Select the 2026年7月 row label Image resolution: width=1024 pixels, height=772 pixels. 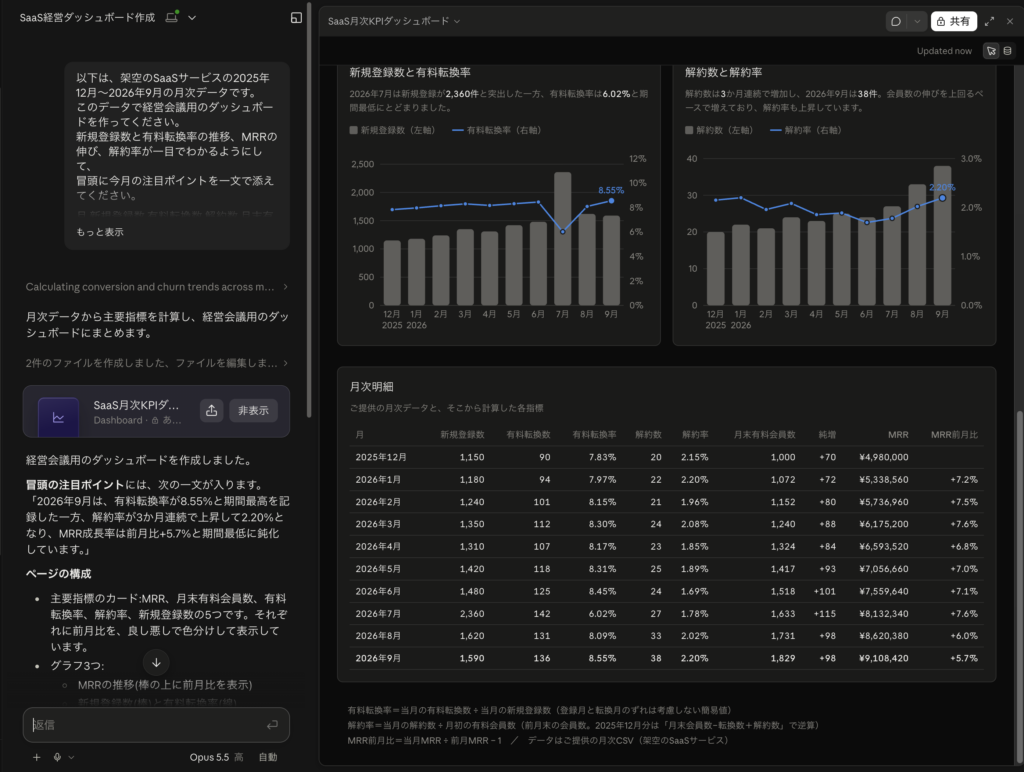click(x=378, y=614)
